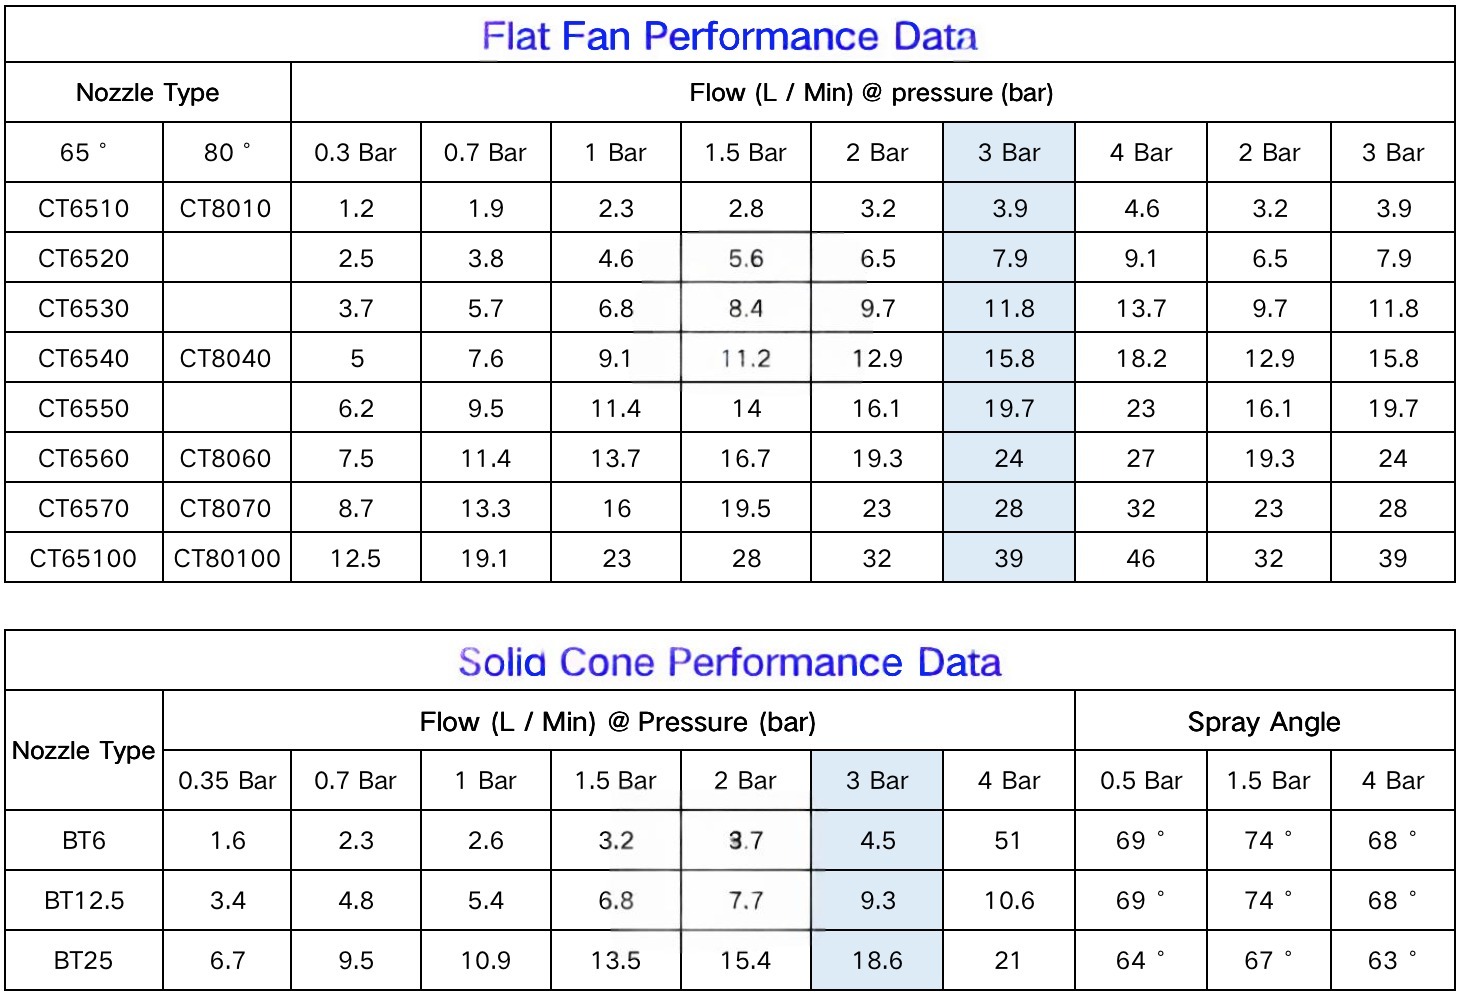Click the Spray Angle column group header
Image resolution: width=1462 pixels, height=998 pixels.
[x=1264, y=722]
